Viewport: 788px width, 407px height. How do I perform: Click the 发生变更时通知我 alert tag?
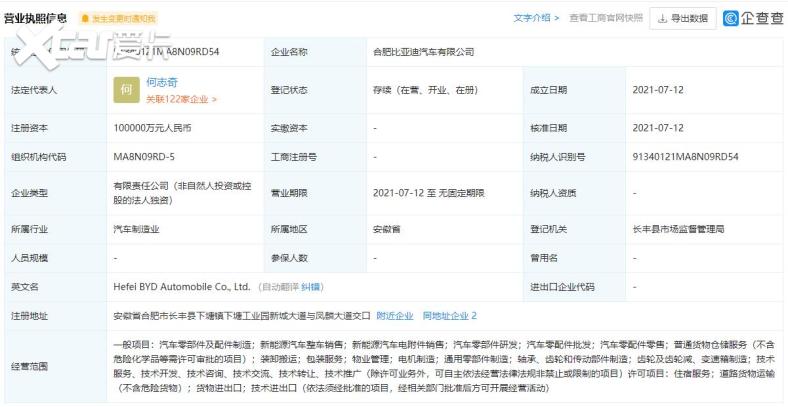(119, 19)
